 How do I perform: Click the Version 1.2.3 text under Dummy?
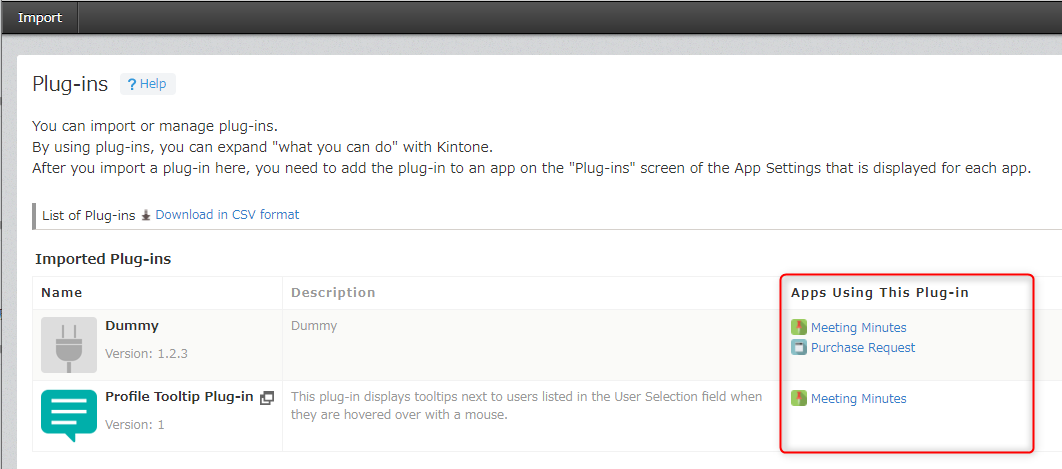click(x=146, y=354)
